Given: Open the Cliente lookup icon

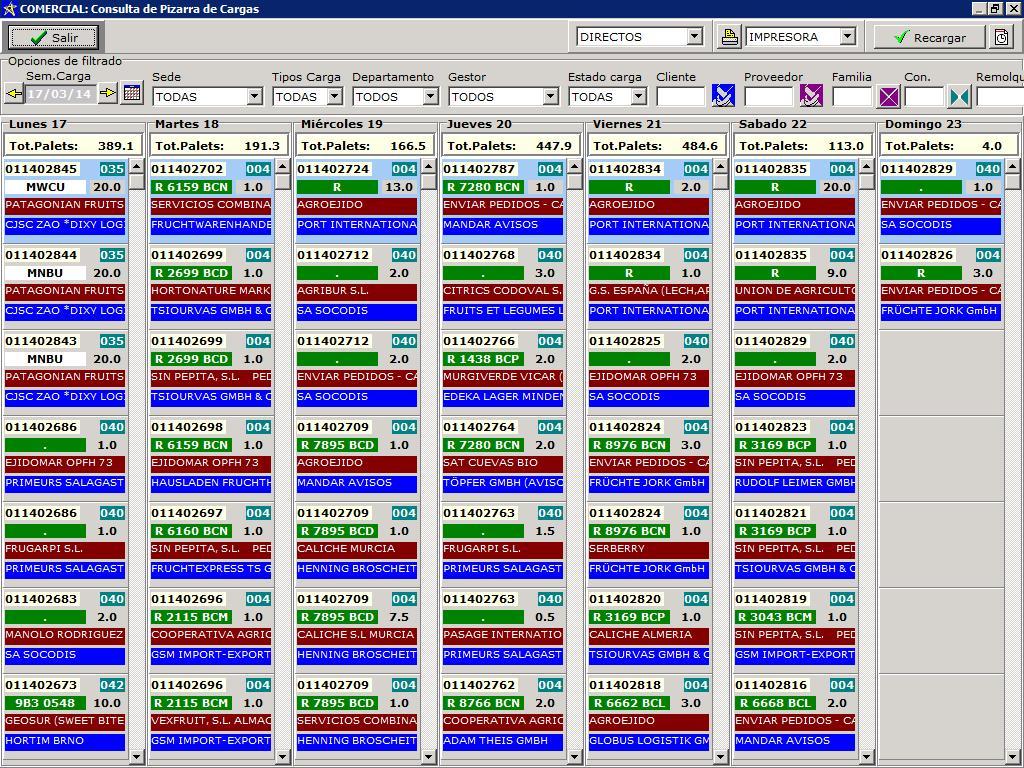Looking at the screenshot, I should [x=723, y=96].
